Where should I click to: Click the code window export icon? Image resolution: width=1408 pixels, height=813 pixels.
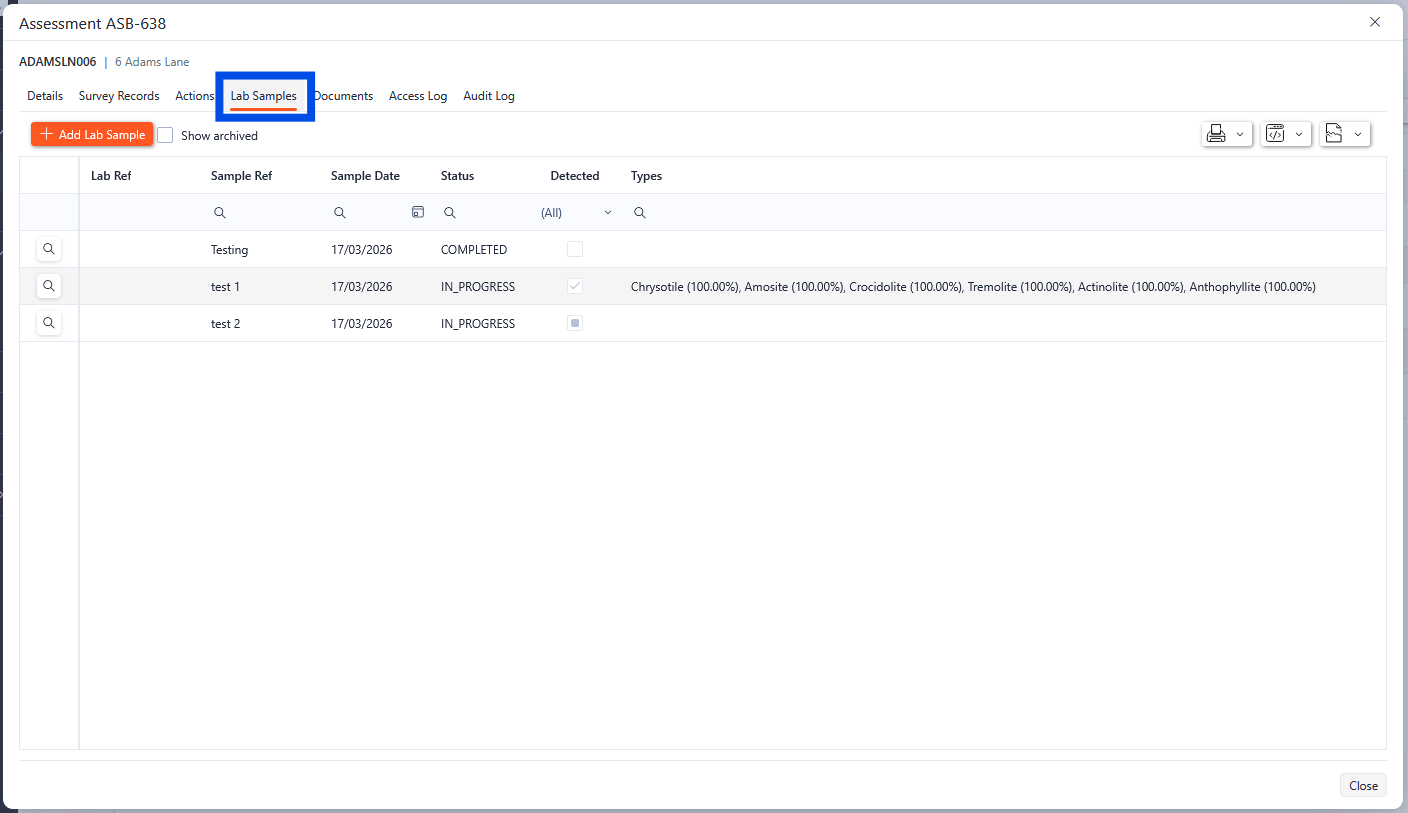1275,134
